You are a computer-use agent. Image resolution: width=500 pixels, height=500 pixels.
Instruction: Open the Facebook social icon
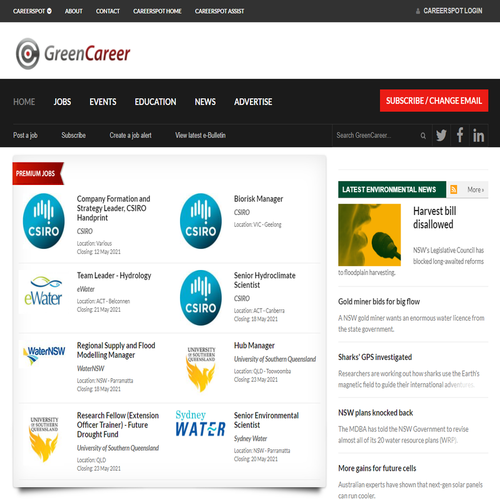460,135
